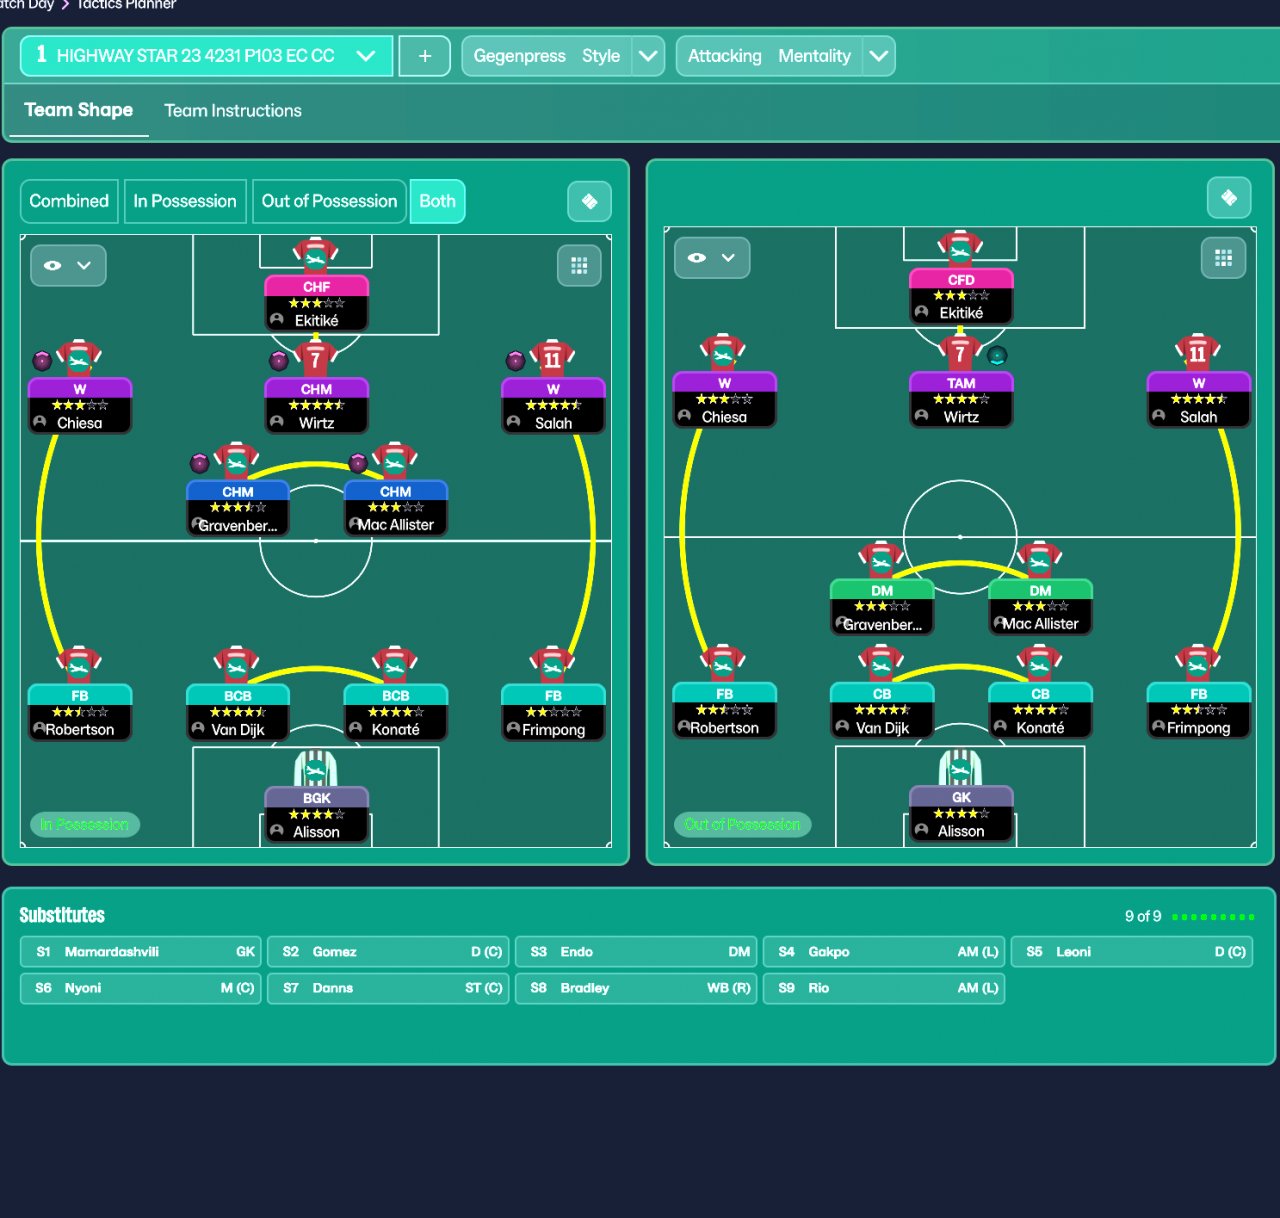Open the eye view dropdown on Out of Possession pitch
The width and height of the screenshot is (1280, 1218).
[x=712, y=258]
